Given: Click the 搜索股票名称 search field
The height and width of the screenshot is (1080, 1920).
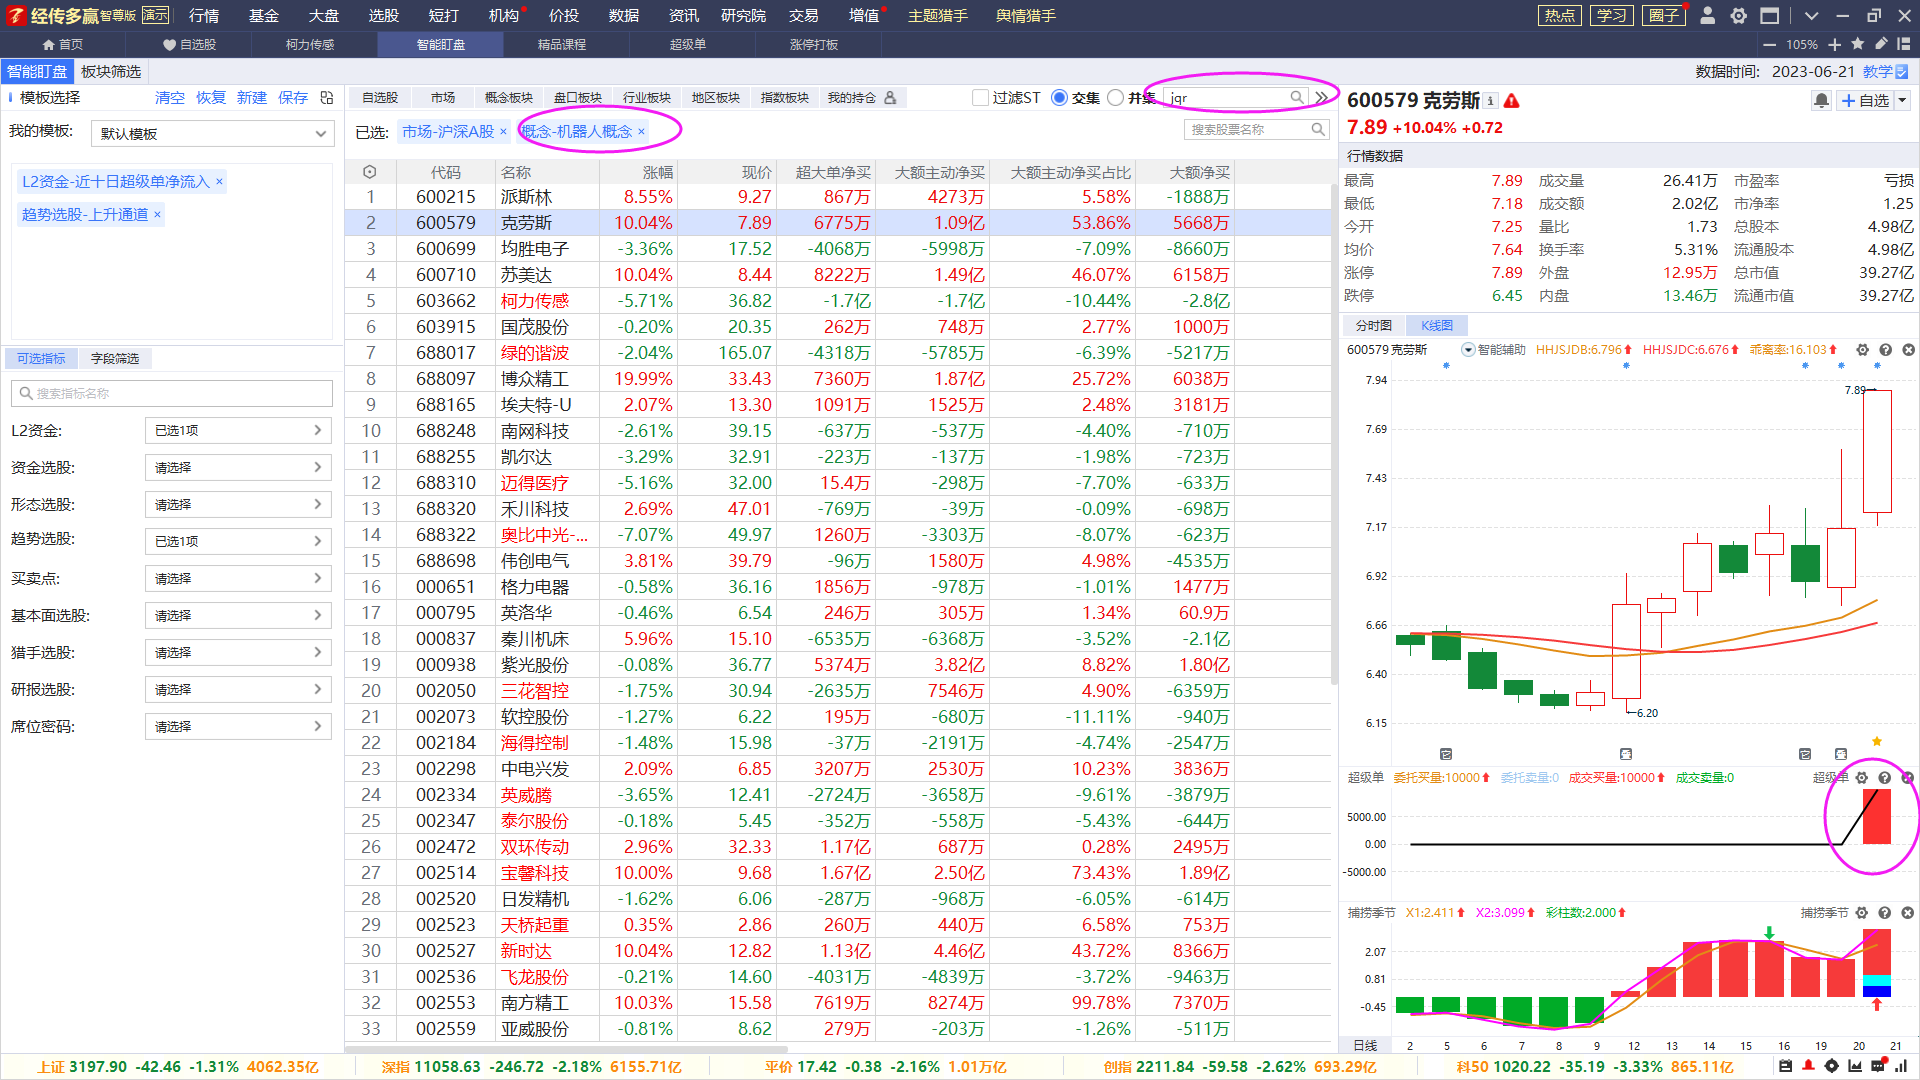Looking at the screenshot, I should pyautogui.click(x=1257, y=129).
